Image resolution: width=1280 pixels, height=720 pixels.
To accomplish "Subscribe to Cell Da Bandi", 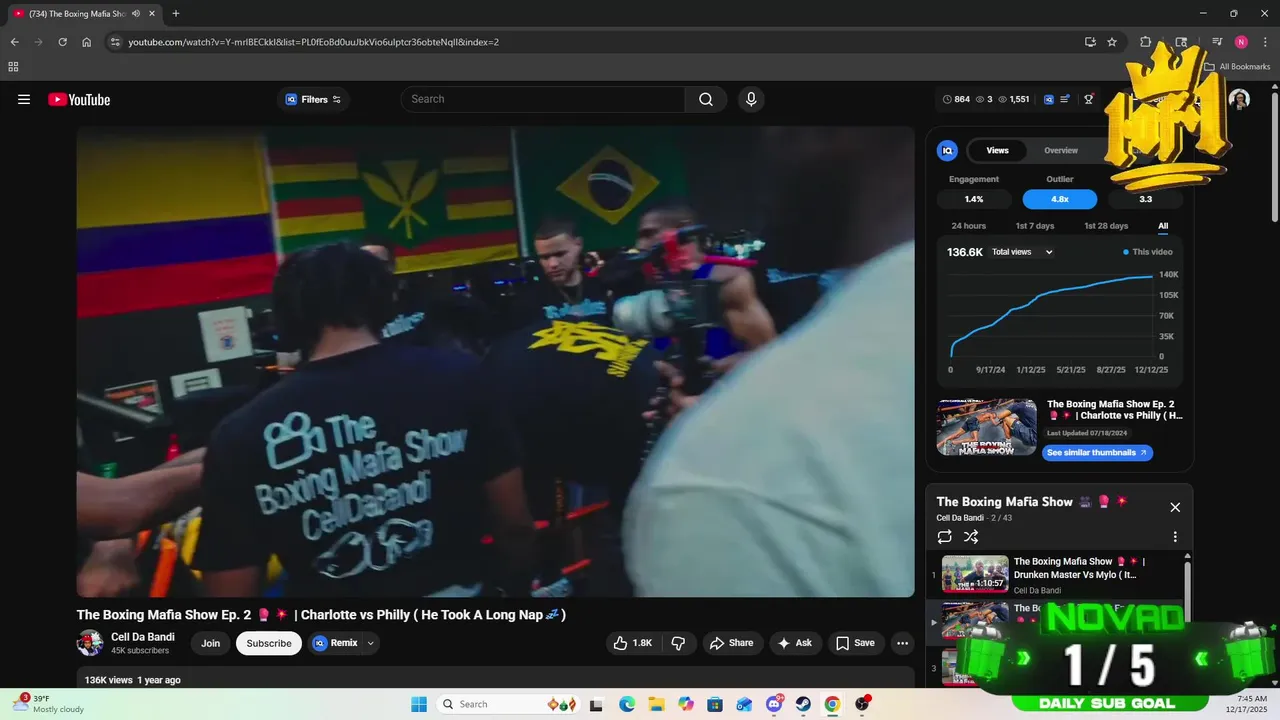I will 269,643.
